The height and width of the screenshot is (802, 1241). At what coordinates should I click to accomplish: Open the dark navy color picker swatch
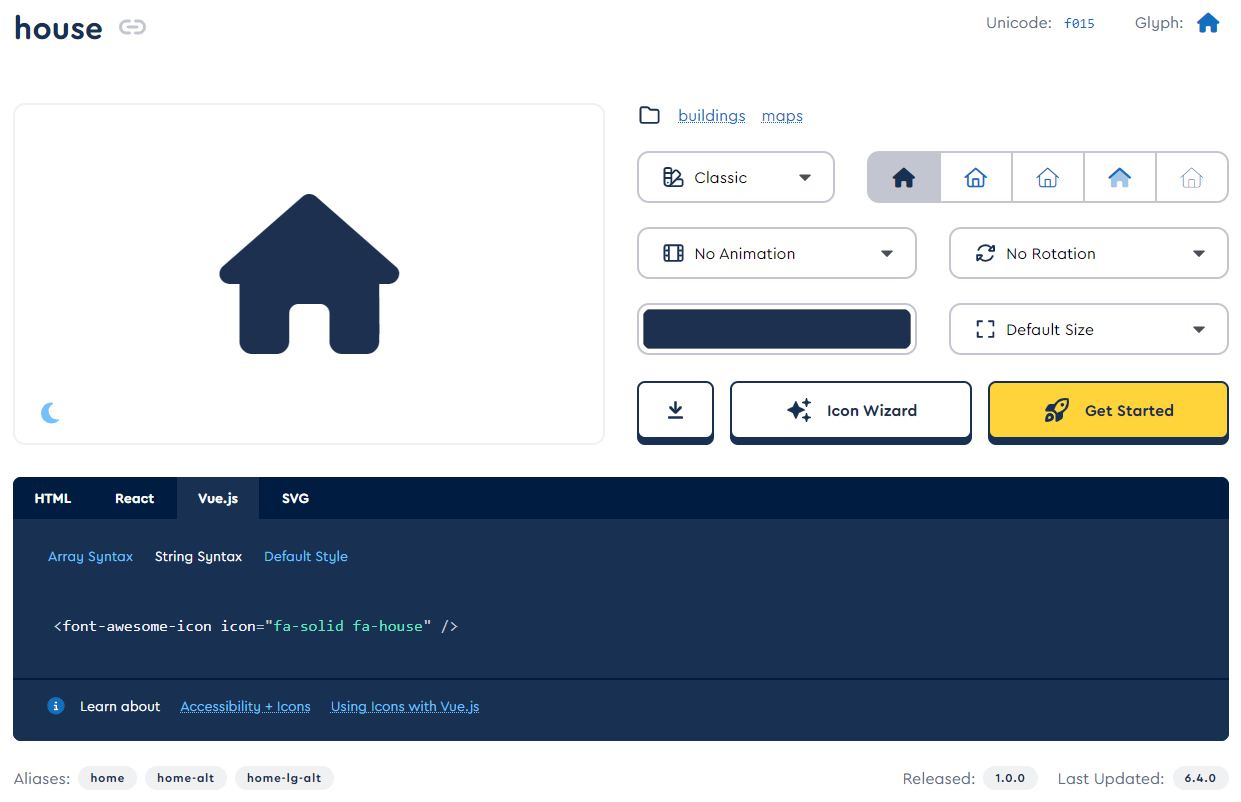pos(777,329)
